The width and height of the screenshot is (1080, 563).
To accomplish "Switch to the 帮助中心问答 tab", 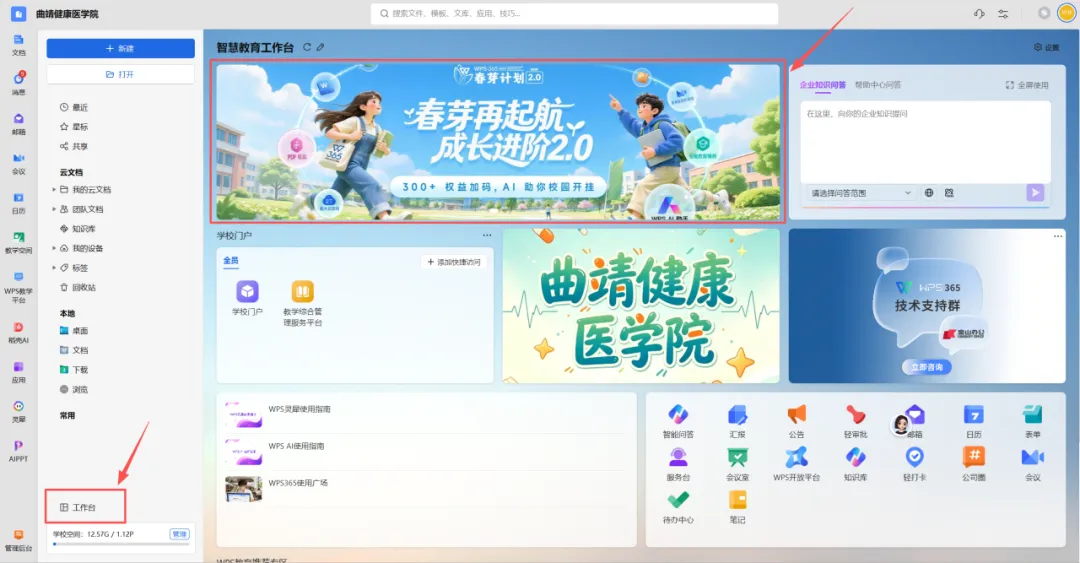I will [x=878, y=85].
